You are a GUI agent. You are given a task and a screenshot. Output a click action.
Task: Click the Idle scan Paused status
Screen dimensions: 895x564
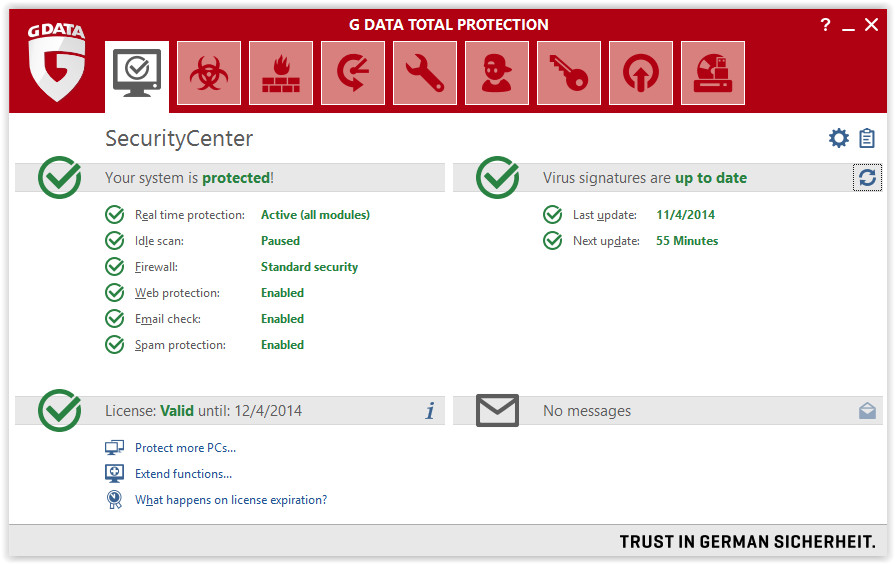(x=280, y=241)
